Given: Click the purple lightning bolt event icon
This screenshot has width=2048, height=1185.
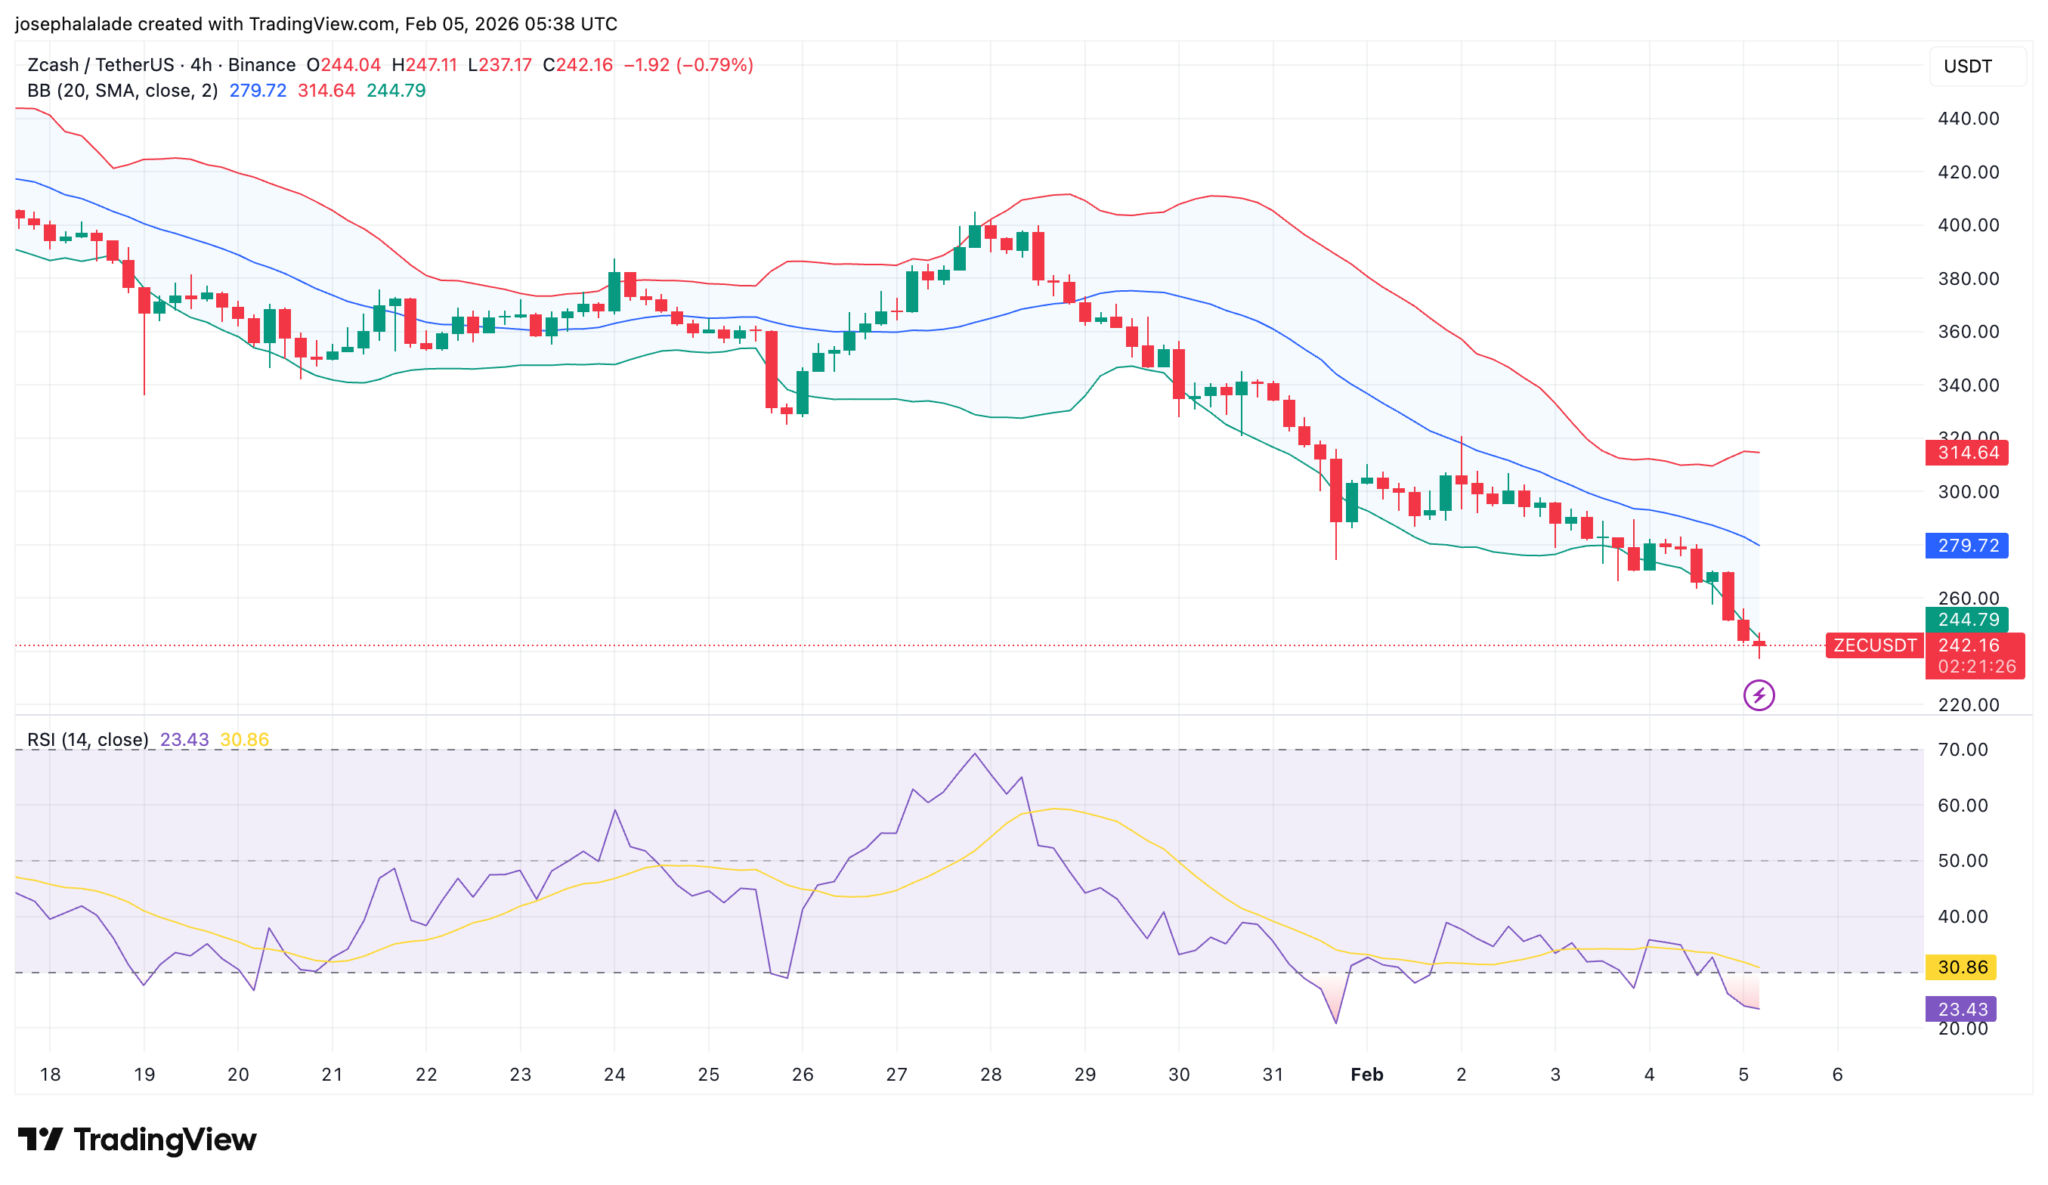Looking at the screenshot, I should (x=1758, y=694).
